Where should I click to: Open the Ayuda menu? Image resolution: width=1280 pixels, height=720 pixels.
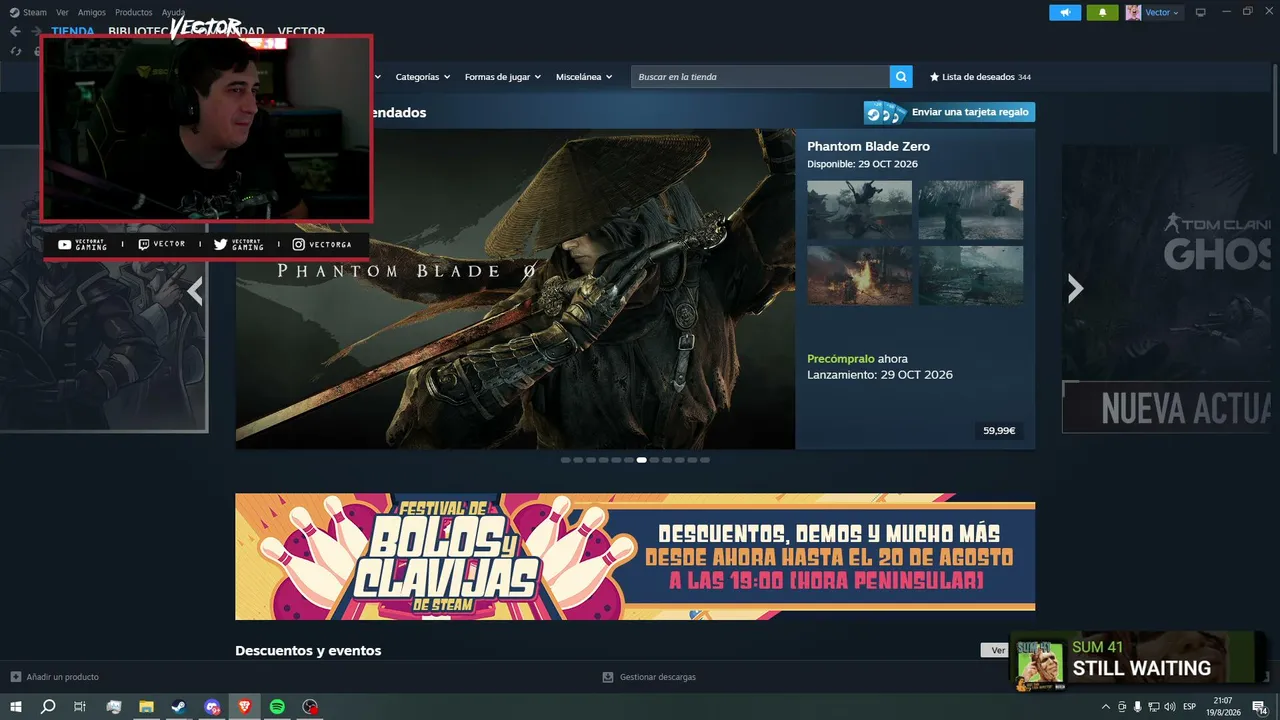(173, 13)
